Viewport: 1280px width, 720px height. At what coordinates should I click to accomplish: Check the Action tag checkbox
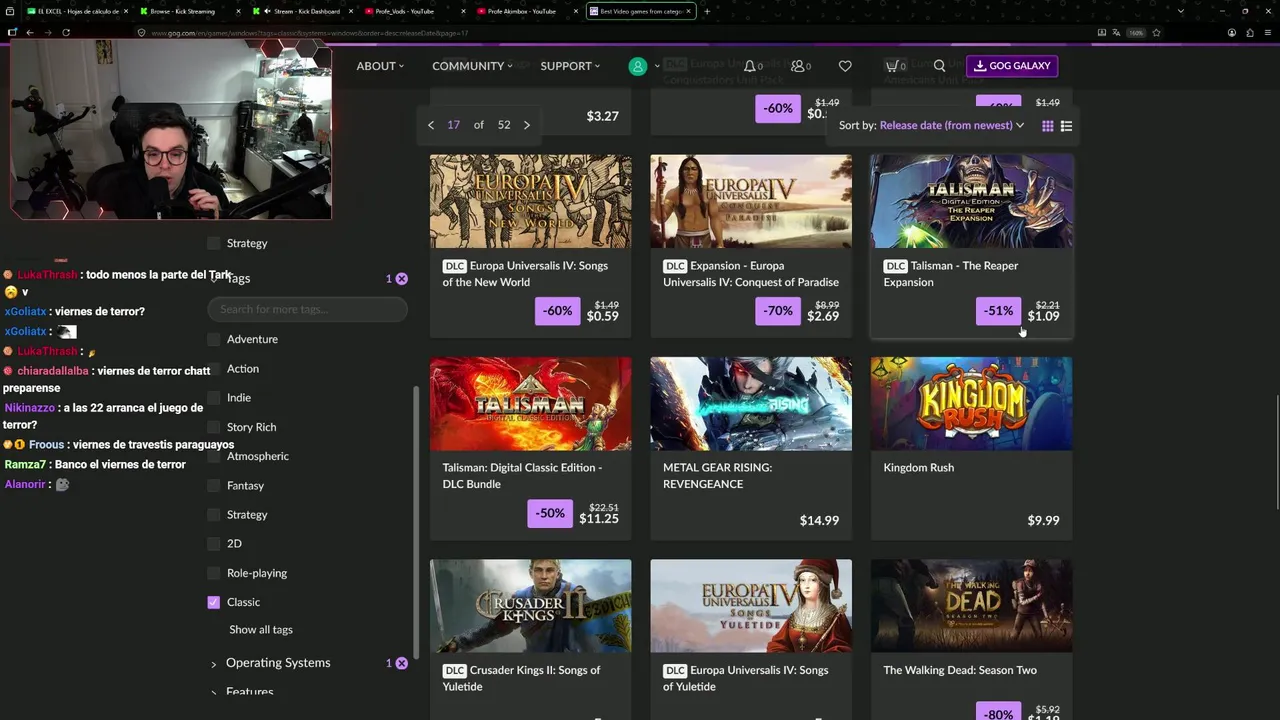[x=213, y=369]
